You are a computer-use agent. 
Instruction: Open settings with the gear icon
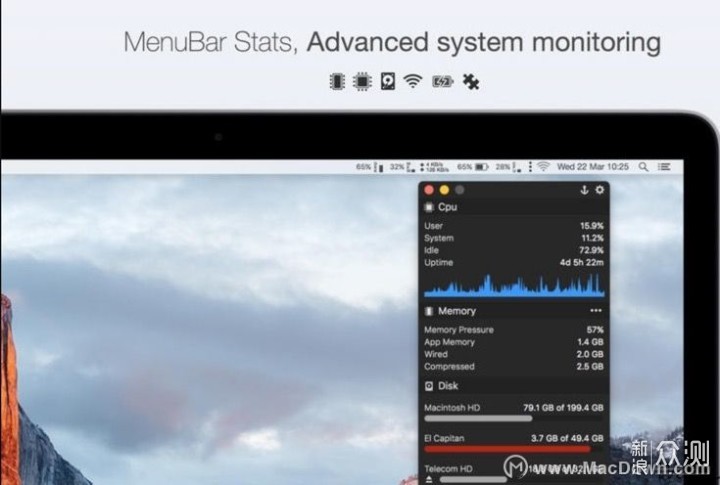point(600,190)
